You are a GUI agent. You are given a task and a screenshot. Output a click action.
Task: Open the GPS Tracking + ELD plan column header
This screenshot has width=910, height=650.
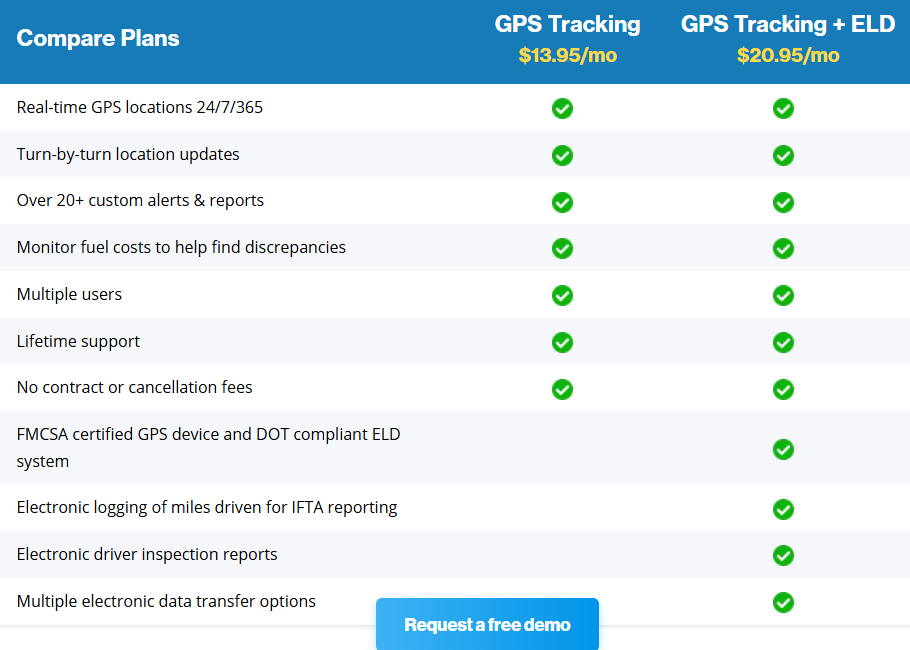pos(788,24)
